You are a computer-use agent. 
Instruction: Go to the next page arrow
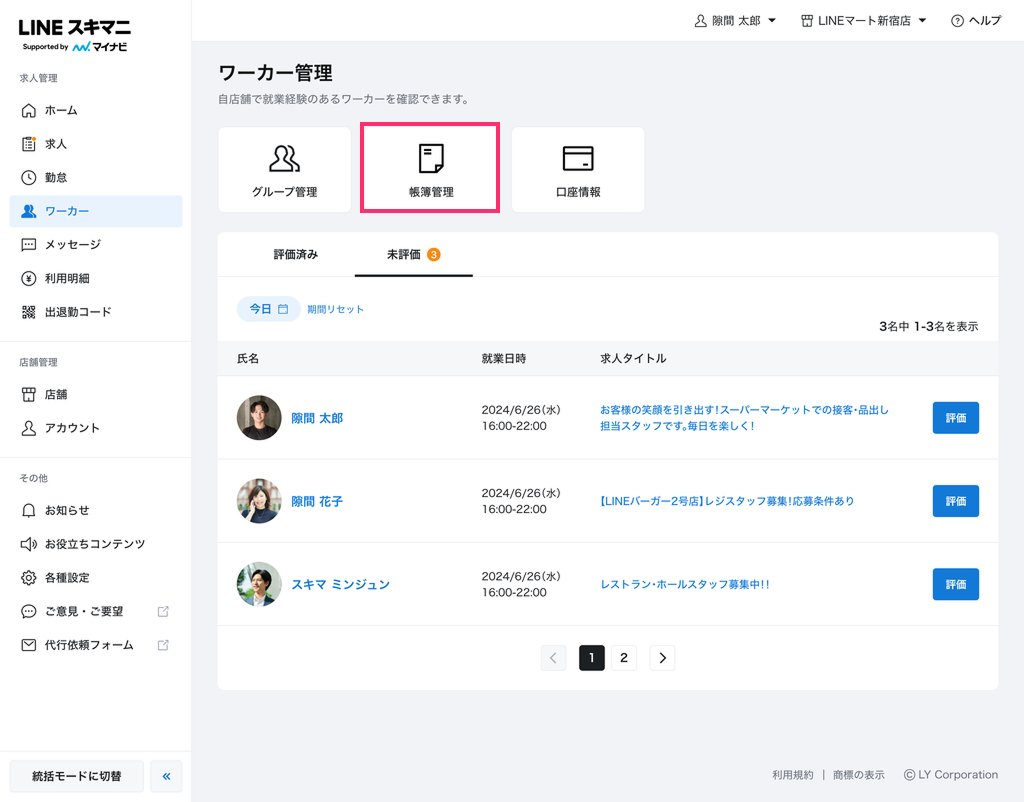pos(662,657)
